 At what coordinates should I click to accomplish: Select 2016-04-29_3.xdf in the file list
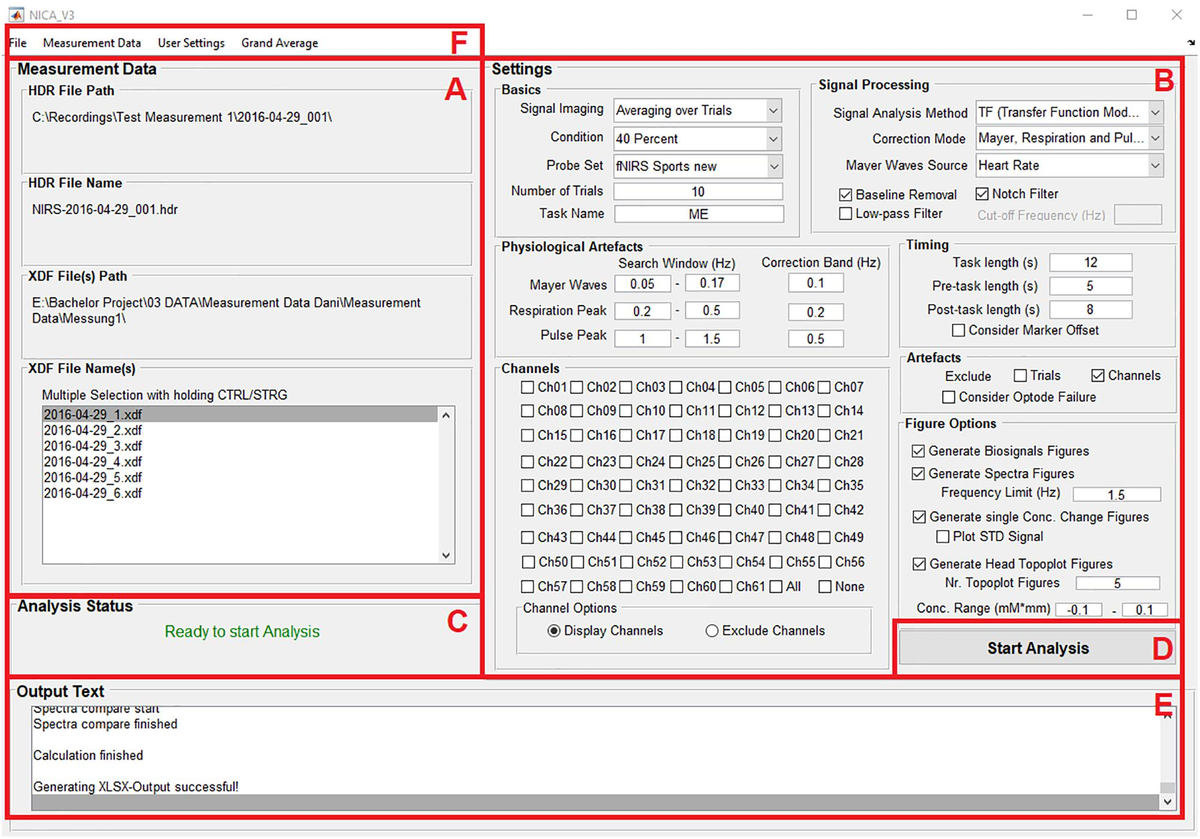click(93, 446)
